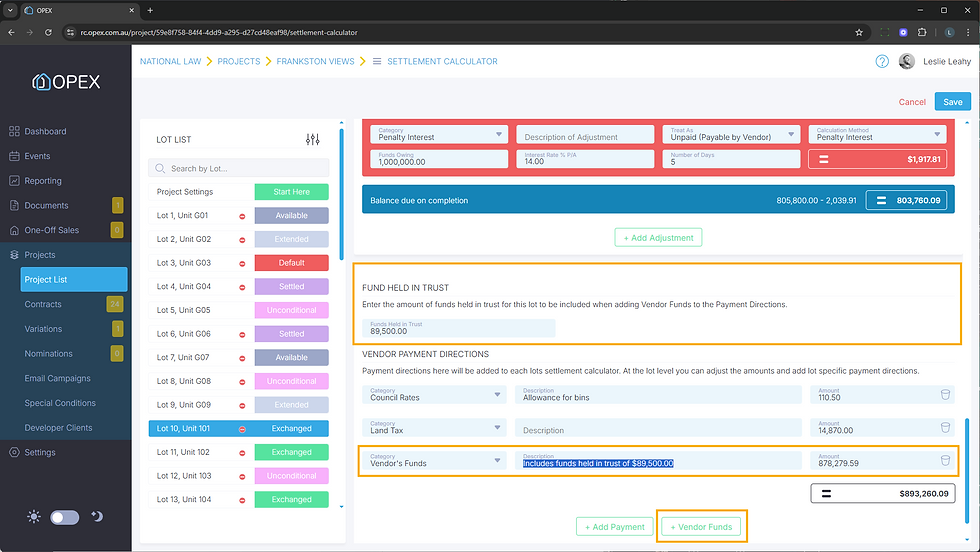
Task: Click NATIONAL LAW breadcrumb link
Action: point(171,61)
